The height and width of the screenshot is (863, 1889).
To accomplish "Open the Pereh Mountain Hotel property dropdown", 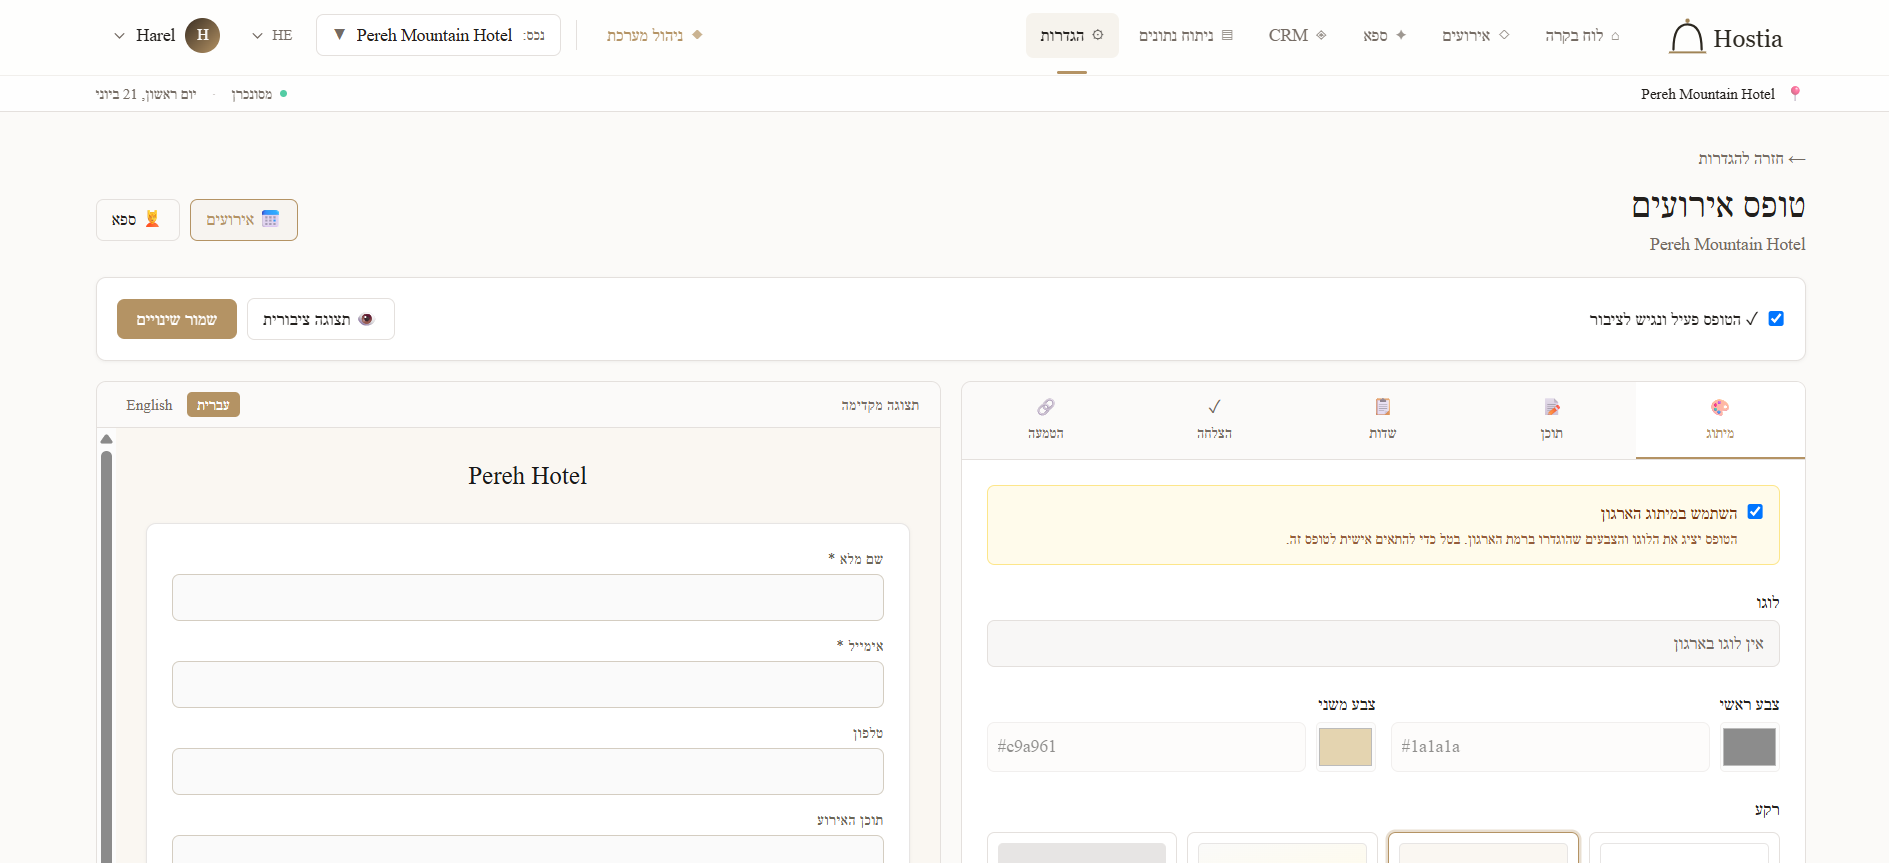I will pos(438,35).
